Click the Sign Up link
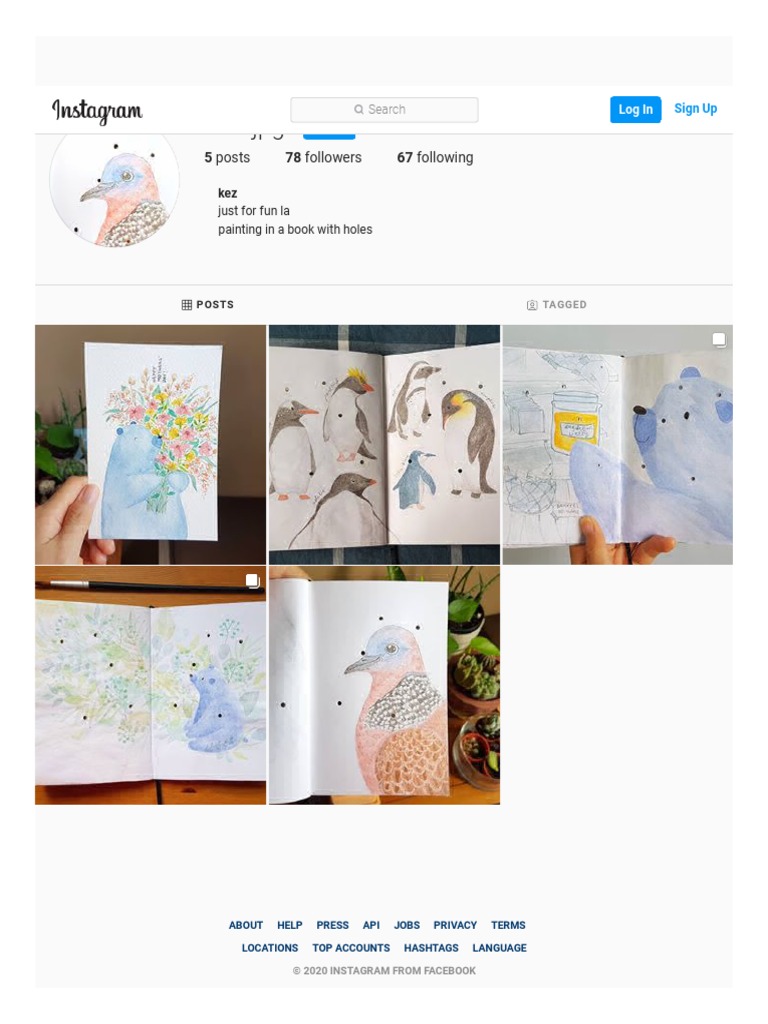 696,109
